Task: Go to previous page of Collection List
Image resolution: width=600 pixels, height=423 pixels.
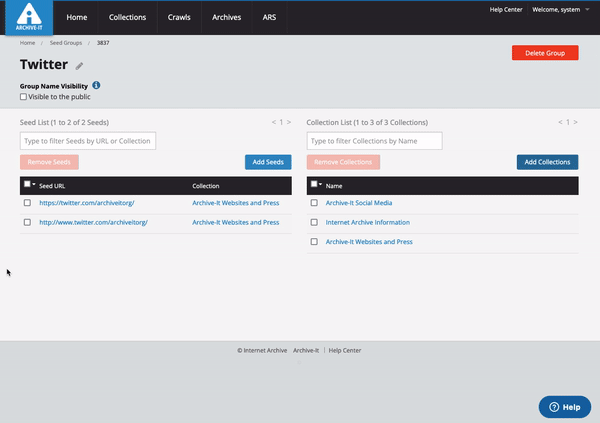Action: pyautogui.click(x=560, y=122)
